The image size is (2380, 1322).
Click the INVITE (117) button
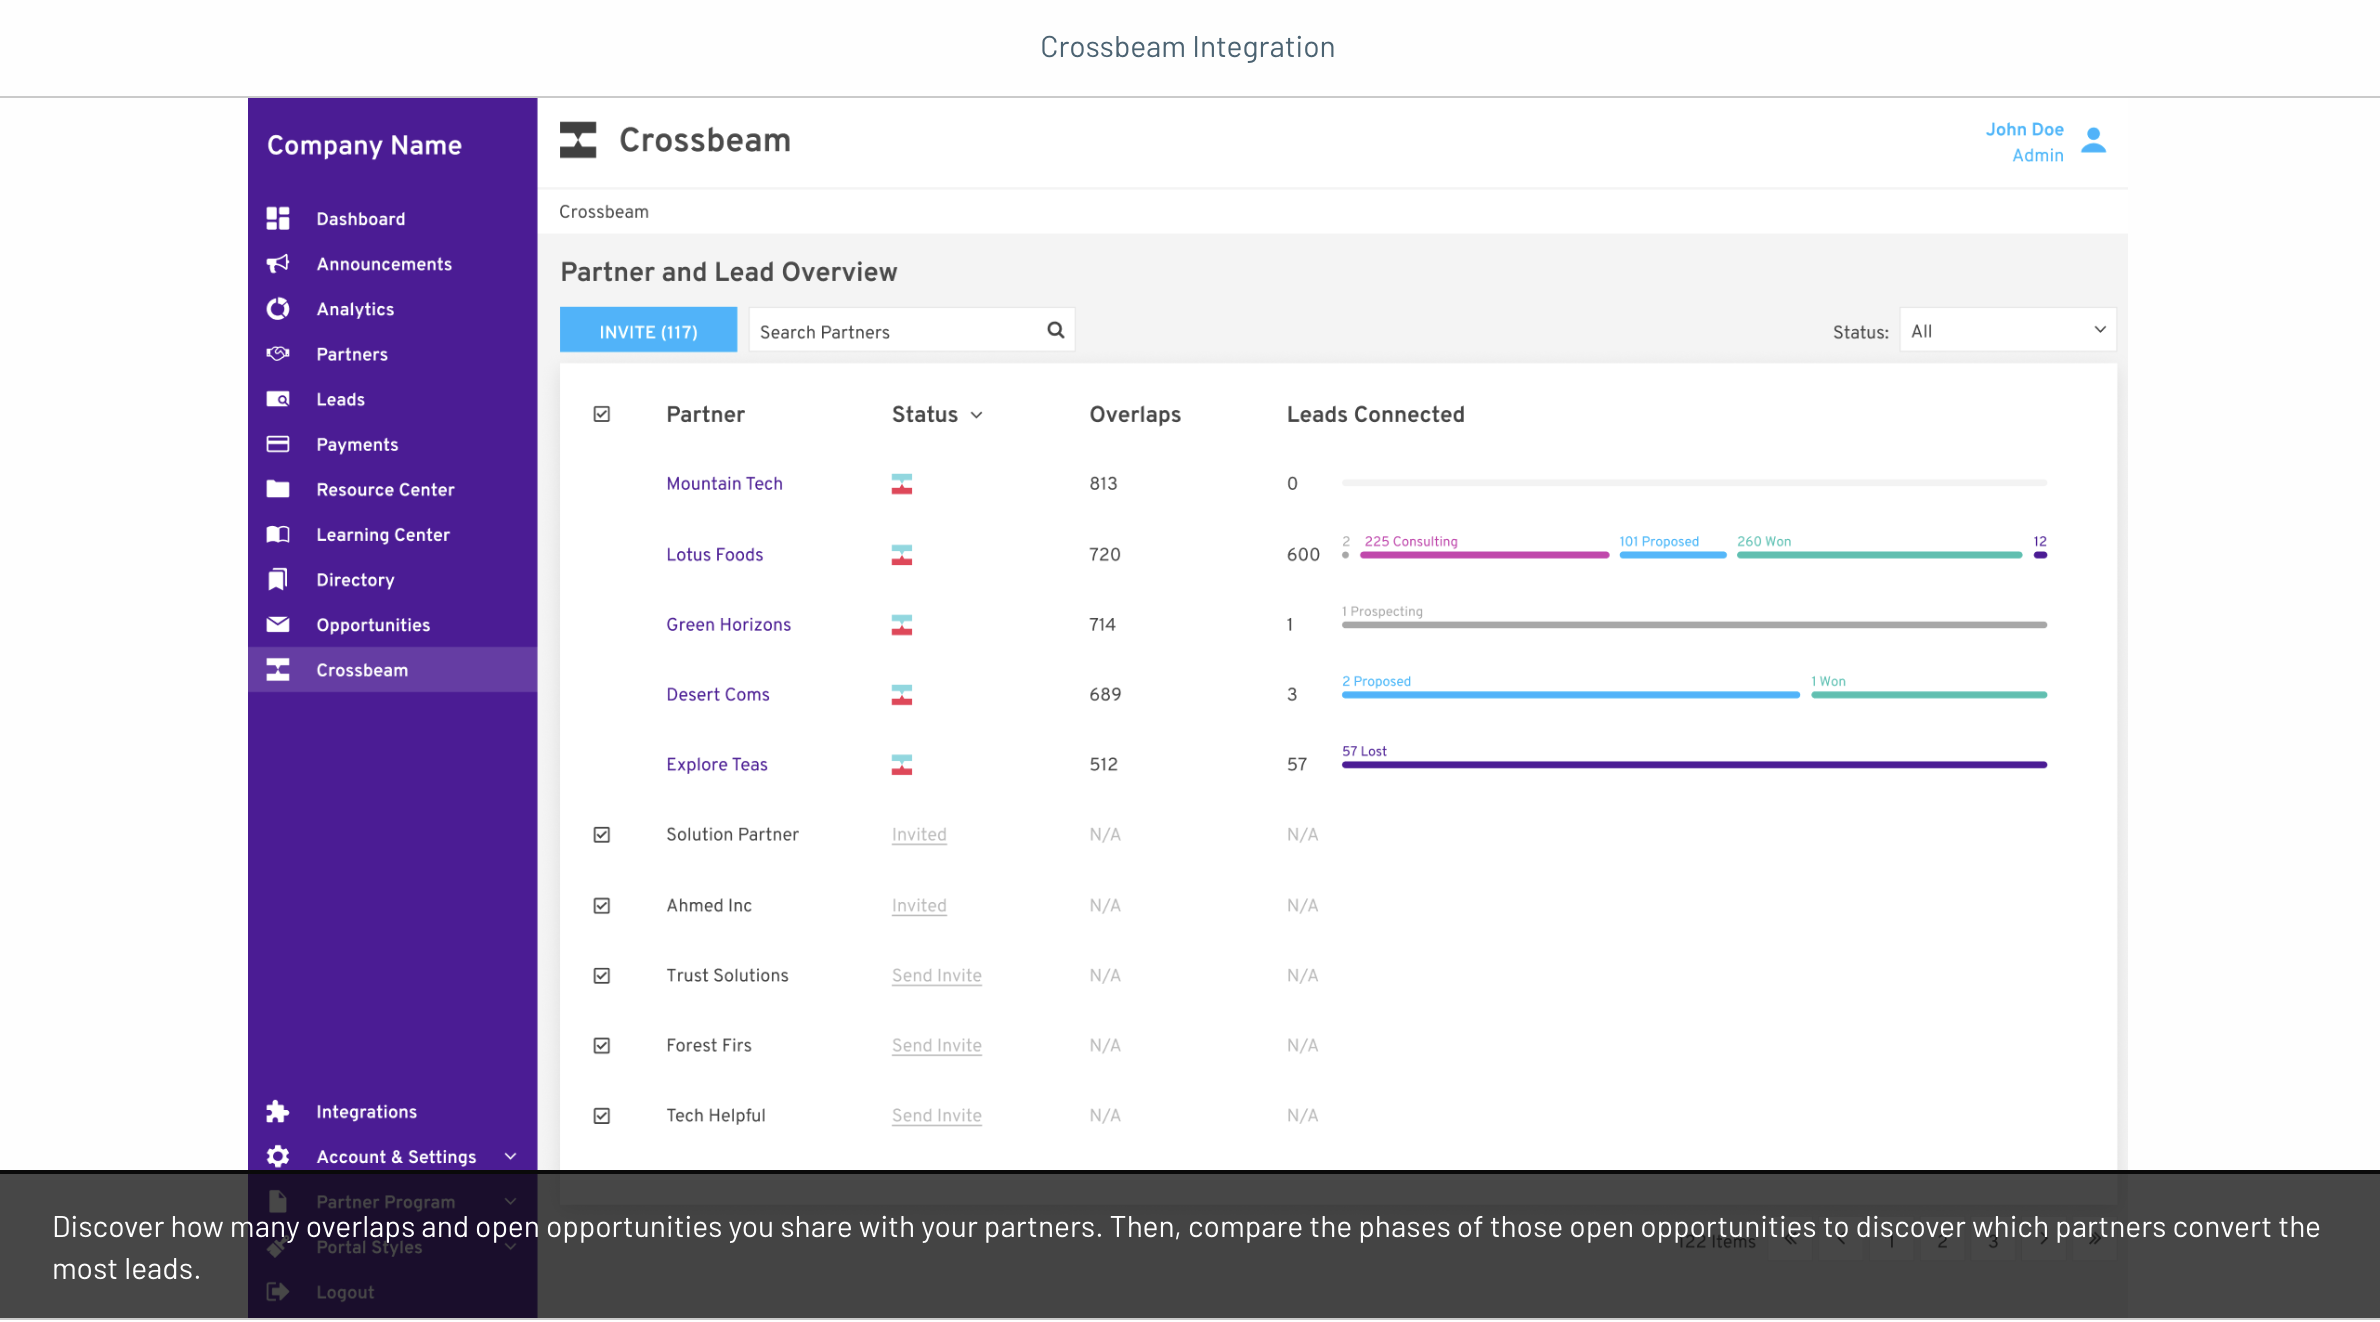648,330
